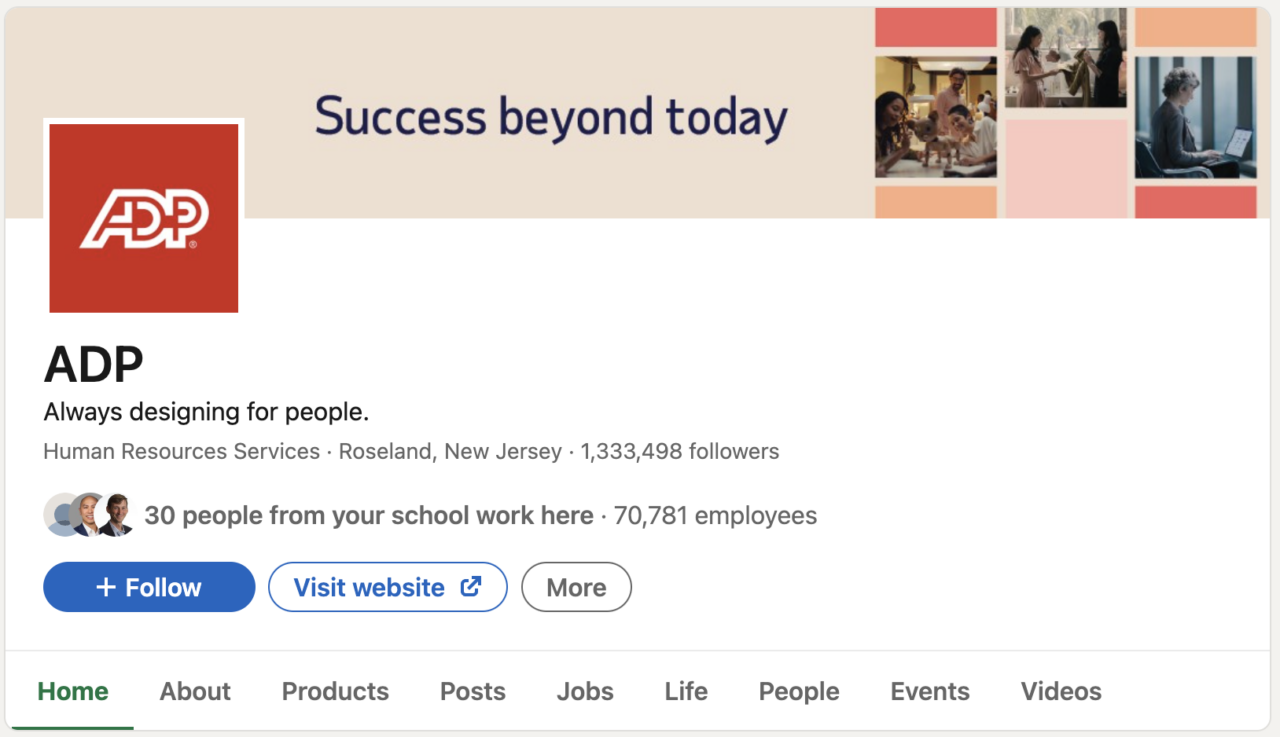Click the employee profile avatars cluster

[x=89, y=515]
